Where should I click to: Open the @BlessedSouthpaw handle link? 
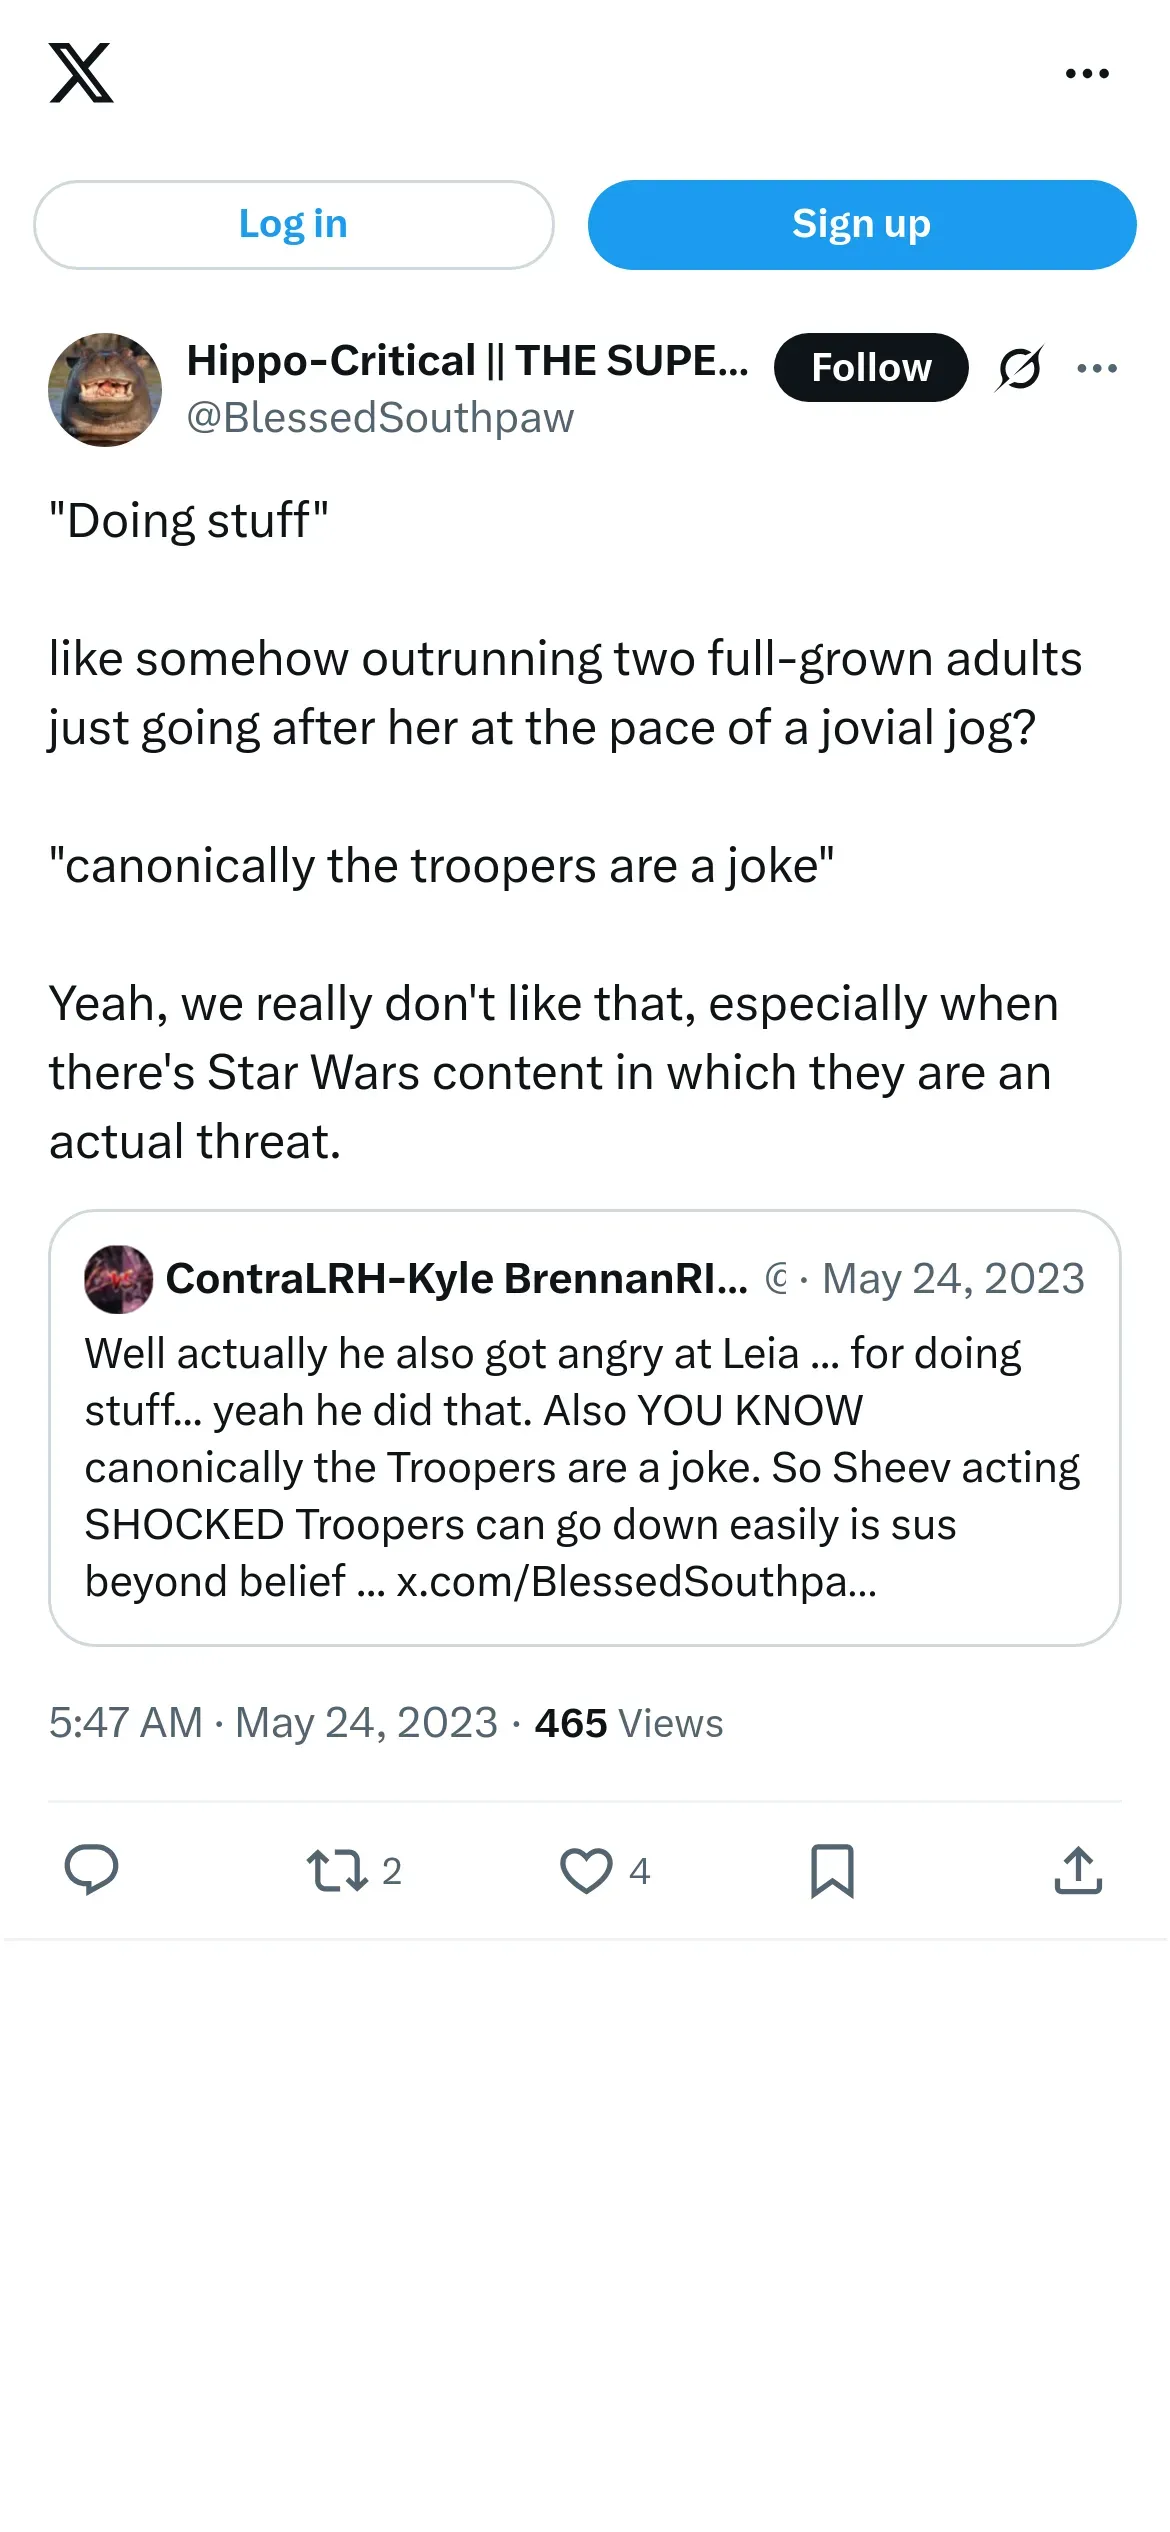click(x=380, y=418)
